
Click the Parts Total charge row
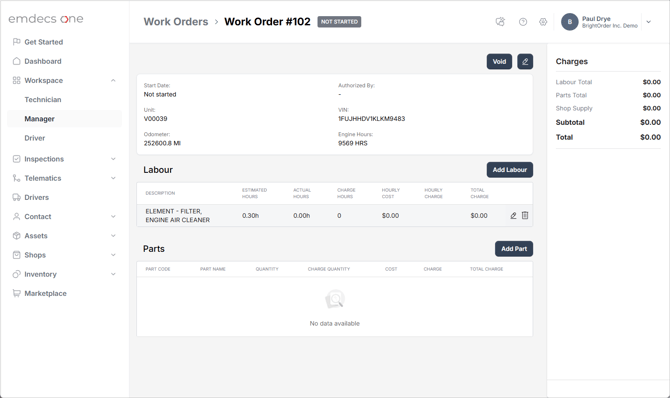coord(608,95)
